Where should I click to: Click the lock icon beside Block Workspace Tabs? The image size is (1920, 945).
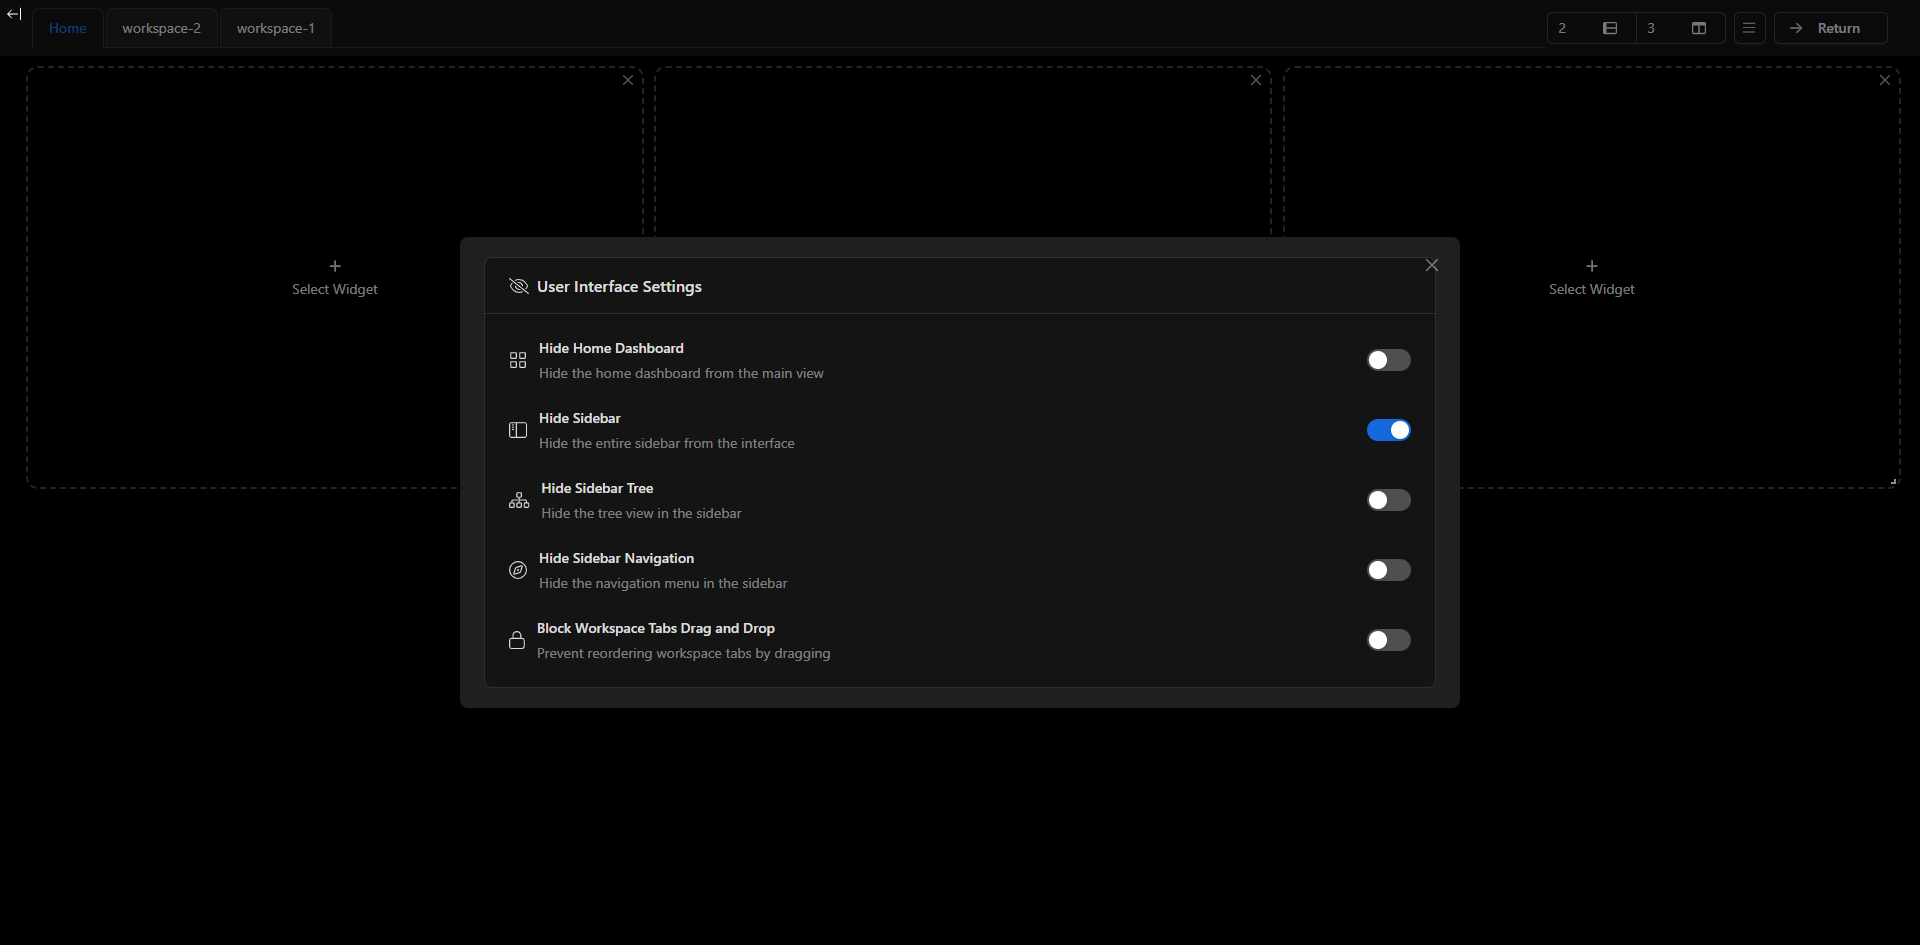pos(517,640)
